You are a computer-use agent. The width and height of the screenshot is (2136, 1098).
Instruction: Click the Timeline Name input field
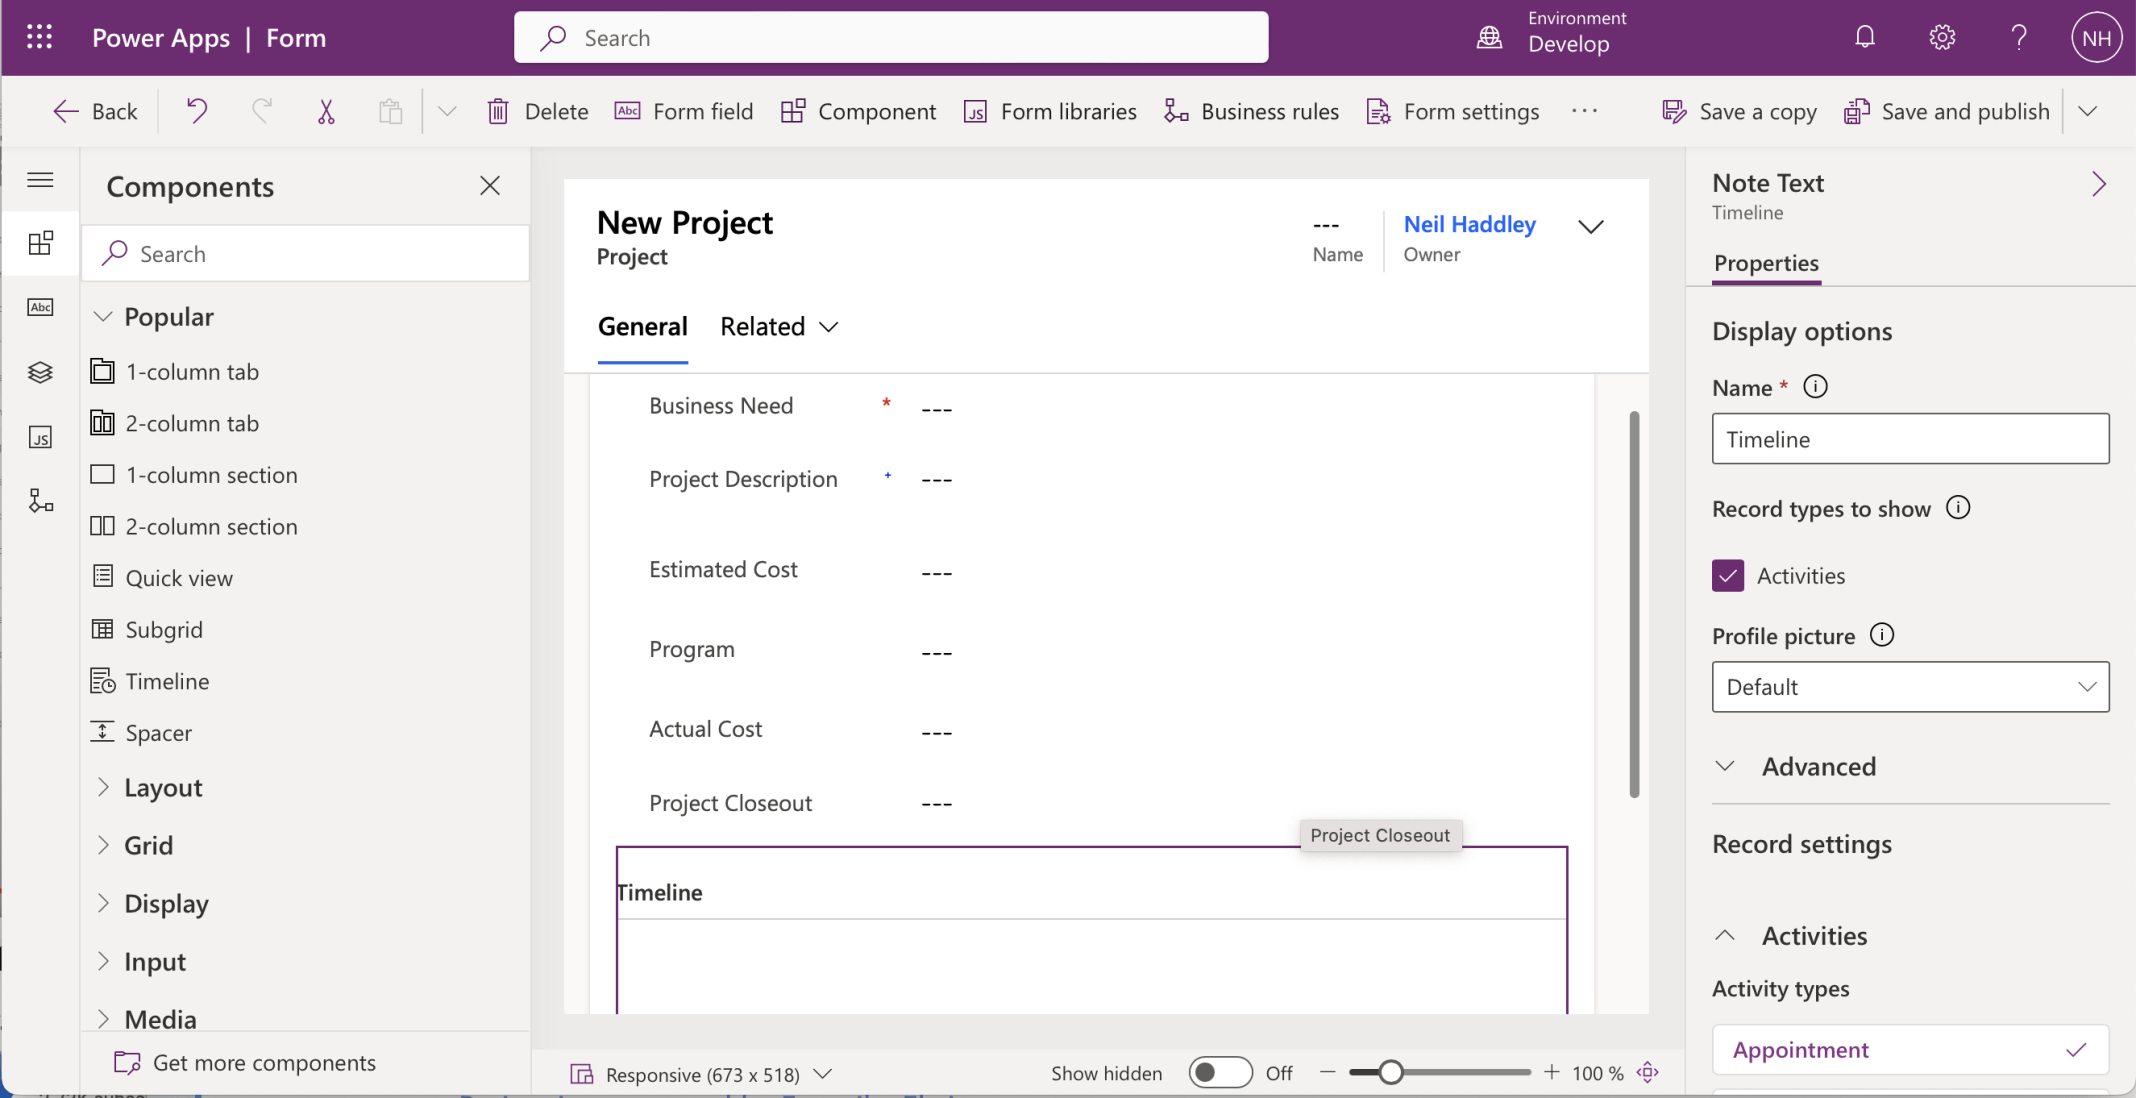coord(1909,439)
